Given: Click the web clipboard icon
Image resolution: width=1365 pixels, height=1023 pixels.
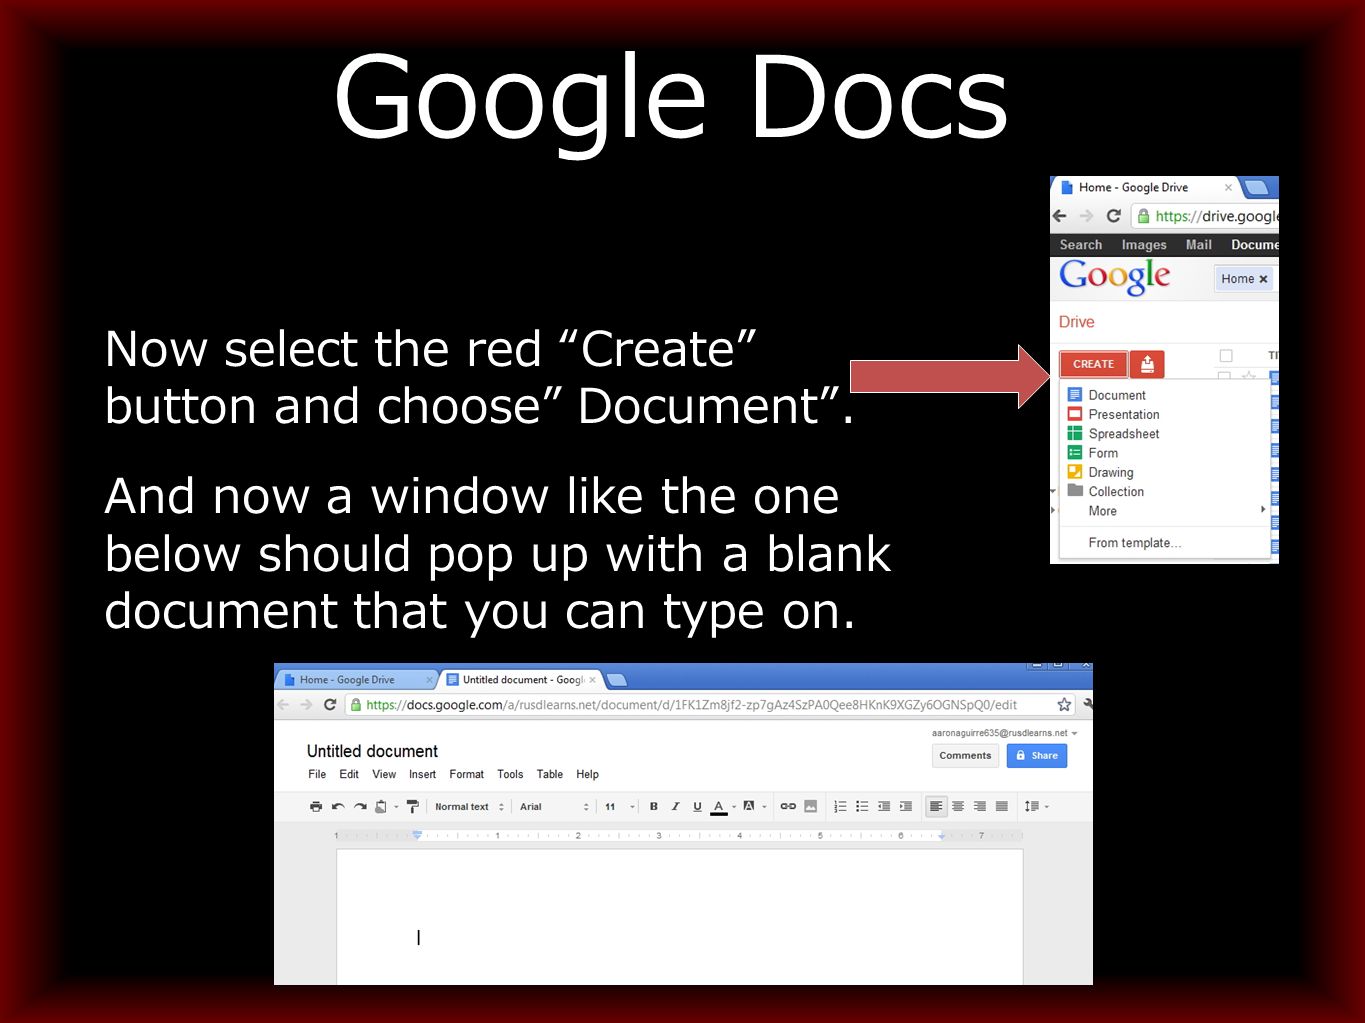Looking at the screenshot, I should 381,806.
